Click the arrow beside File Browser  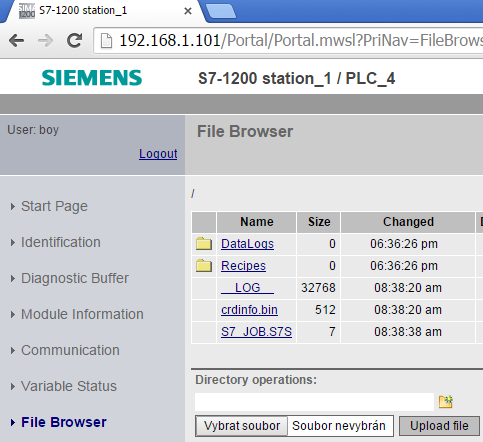coord(13,422)
